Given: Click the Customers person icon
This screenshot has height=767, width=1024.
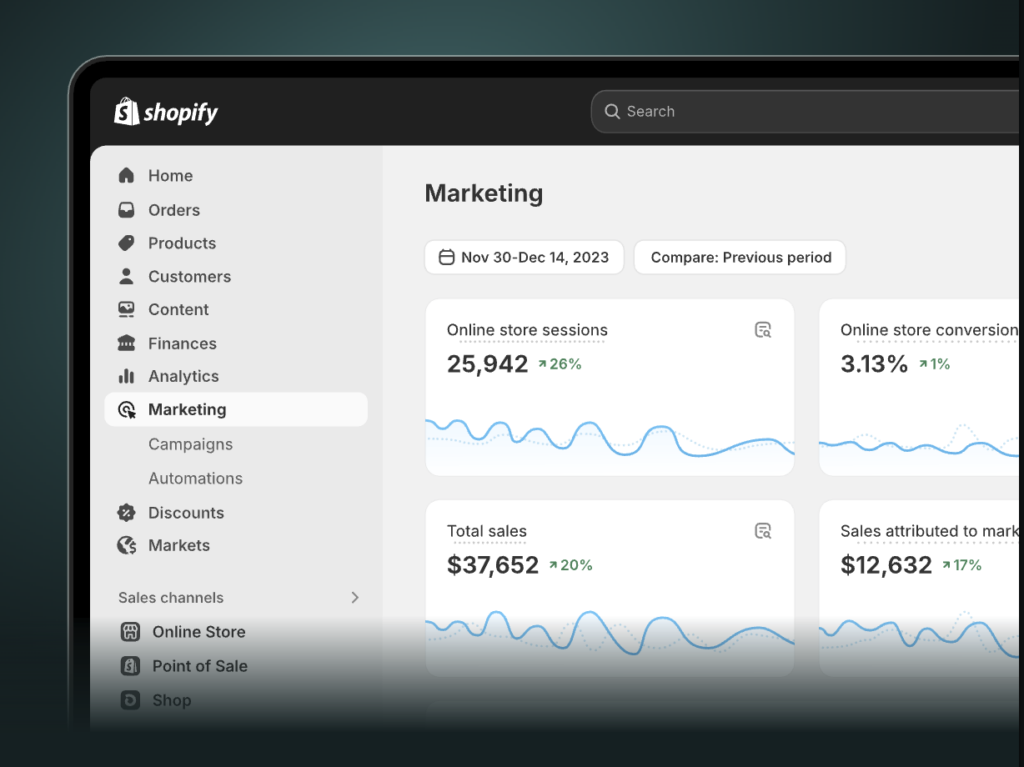Looking at the screenshot, I should click(x=126, y=276).
